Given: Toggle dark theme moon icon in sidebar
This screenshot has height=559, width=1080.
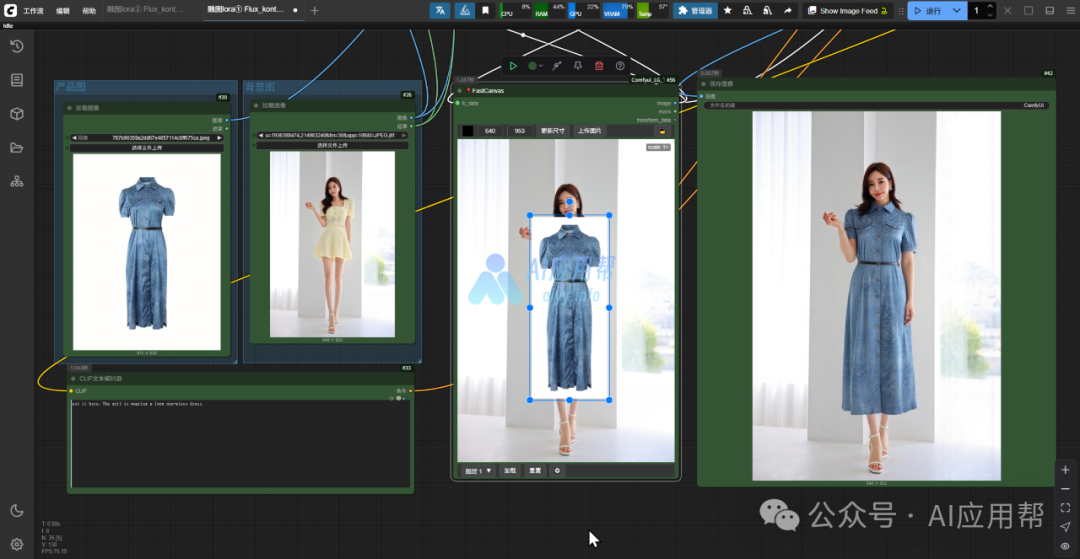Looking at the screenshot, I should [x=16, y=510].
